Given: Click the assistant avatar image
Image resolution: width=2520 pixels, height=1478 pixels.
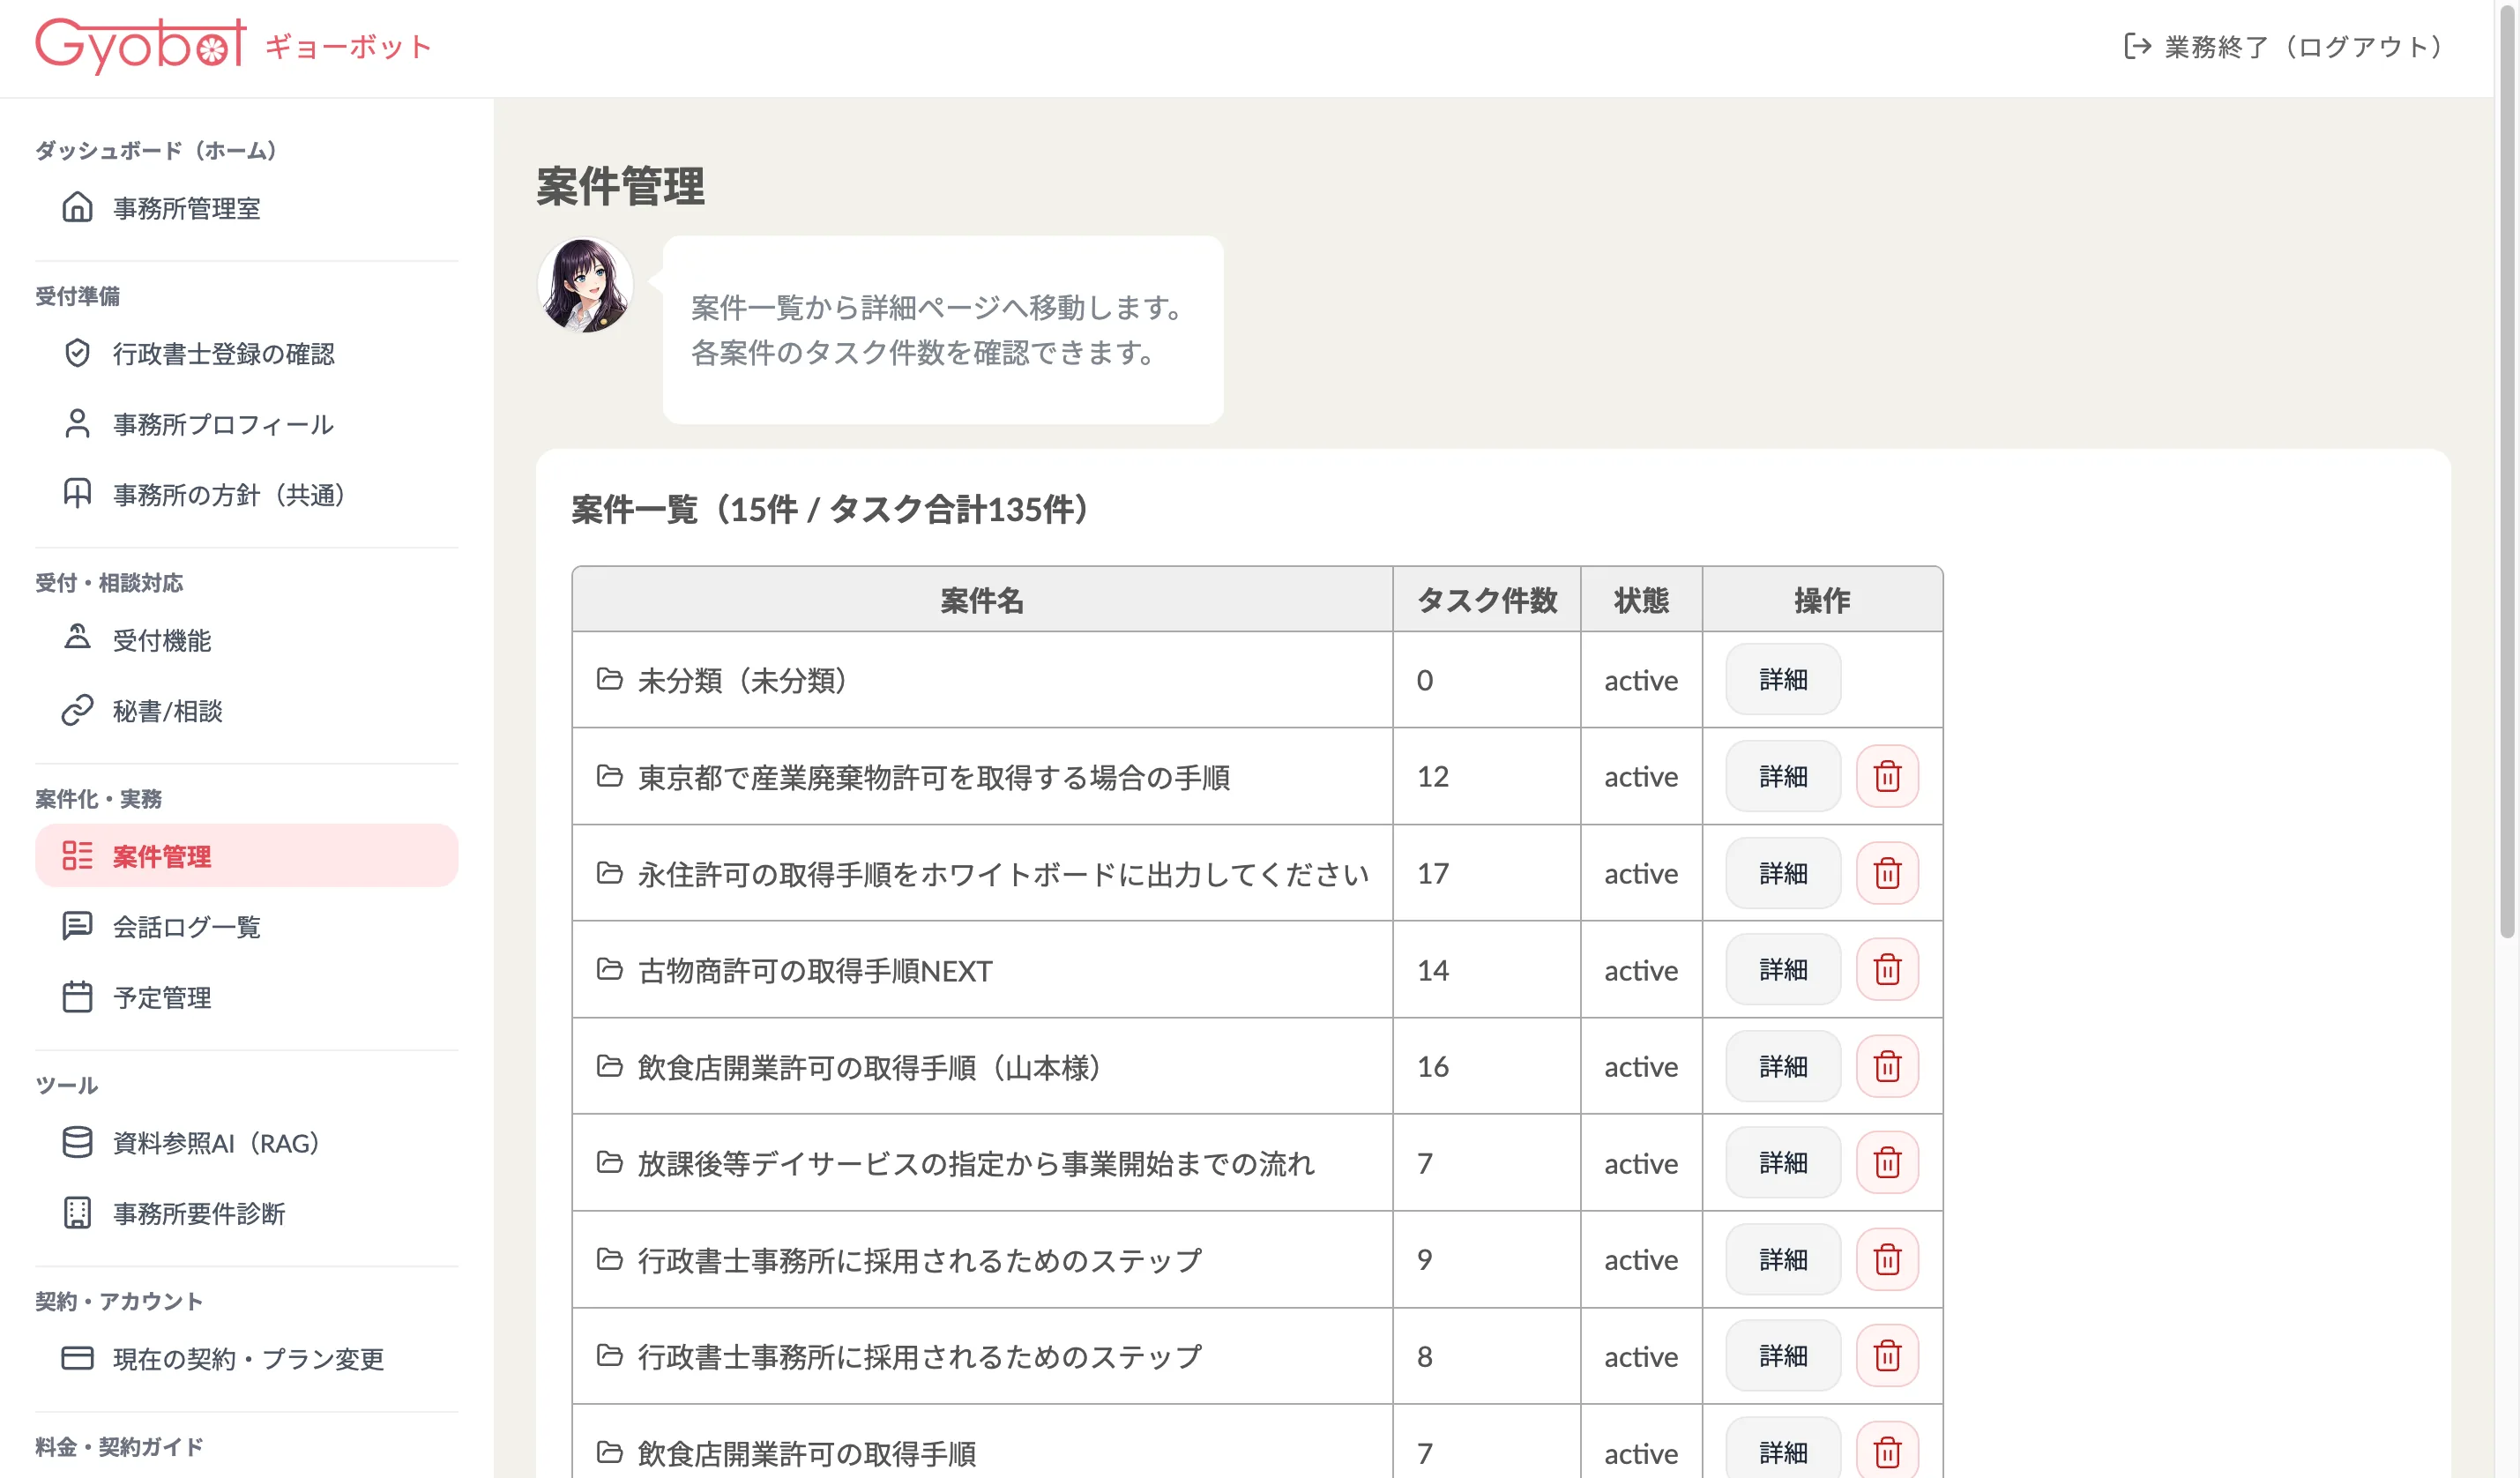Looking at the screenshot, I should [585, 285].
